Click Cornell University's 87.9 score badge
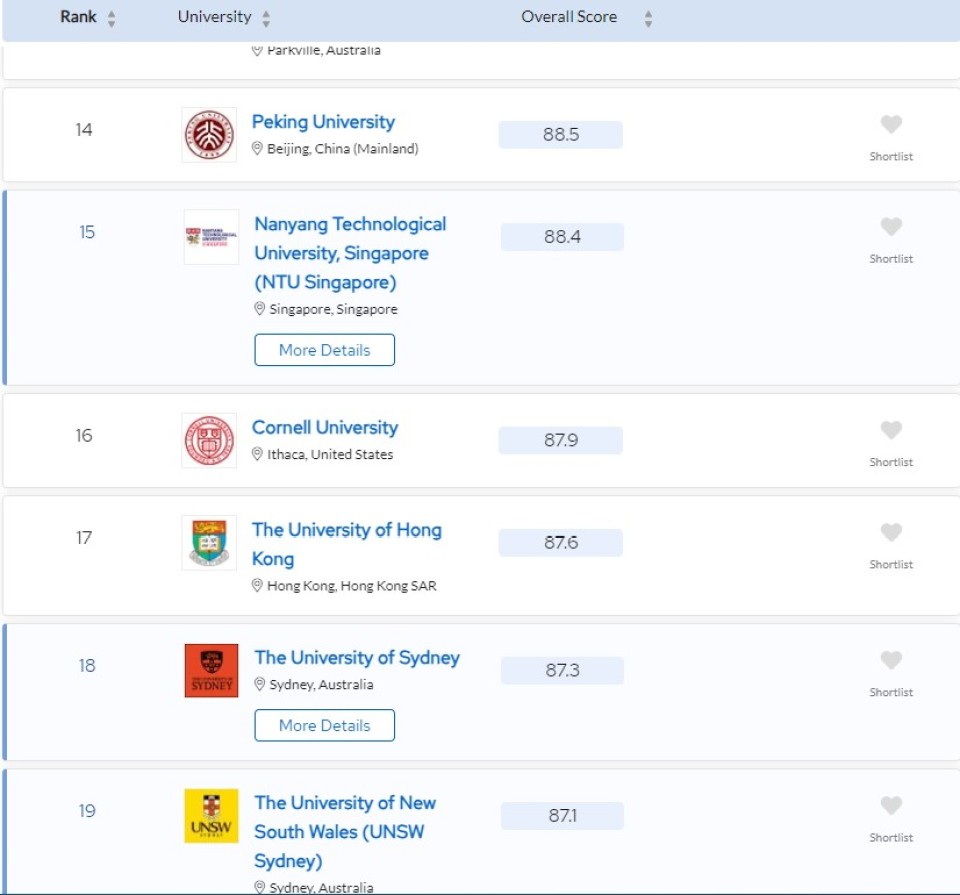Viewport: 960px width, 895px height. pos(561,440)
